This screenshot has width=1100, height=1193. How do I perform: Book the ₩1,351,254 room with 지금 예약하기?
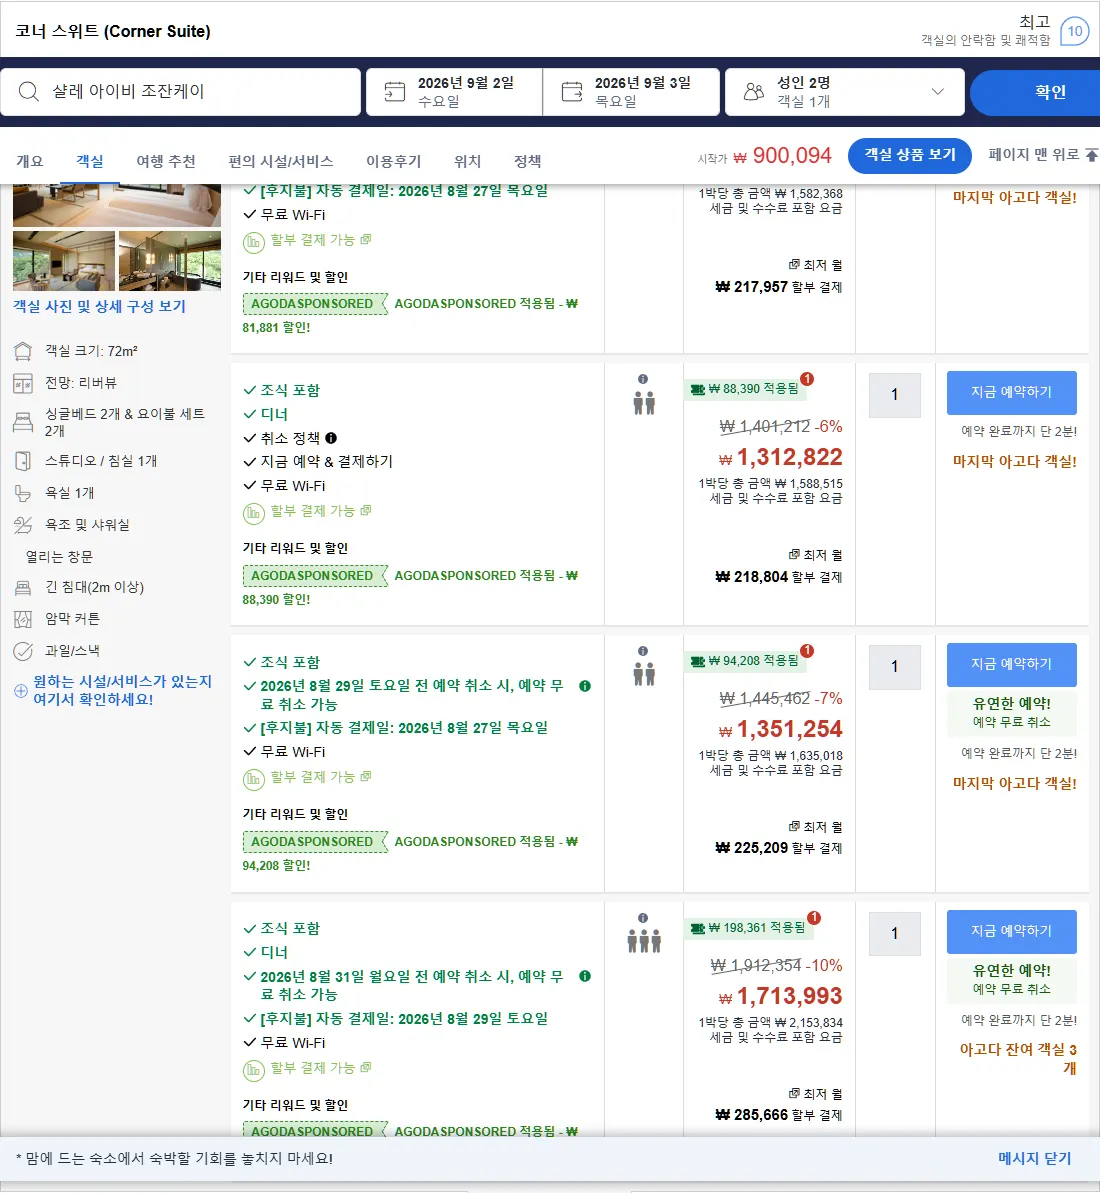[x=1012, y=665]
